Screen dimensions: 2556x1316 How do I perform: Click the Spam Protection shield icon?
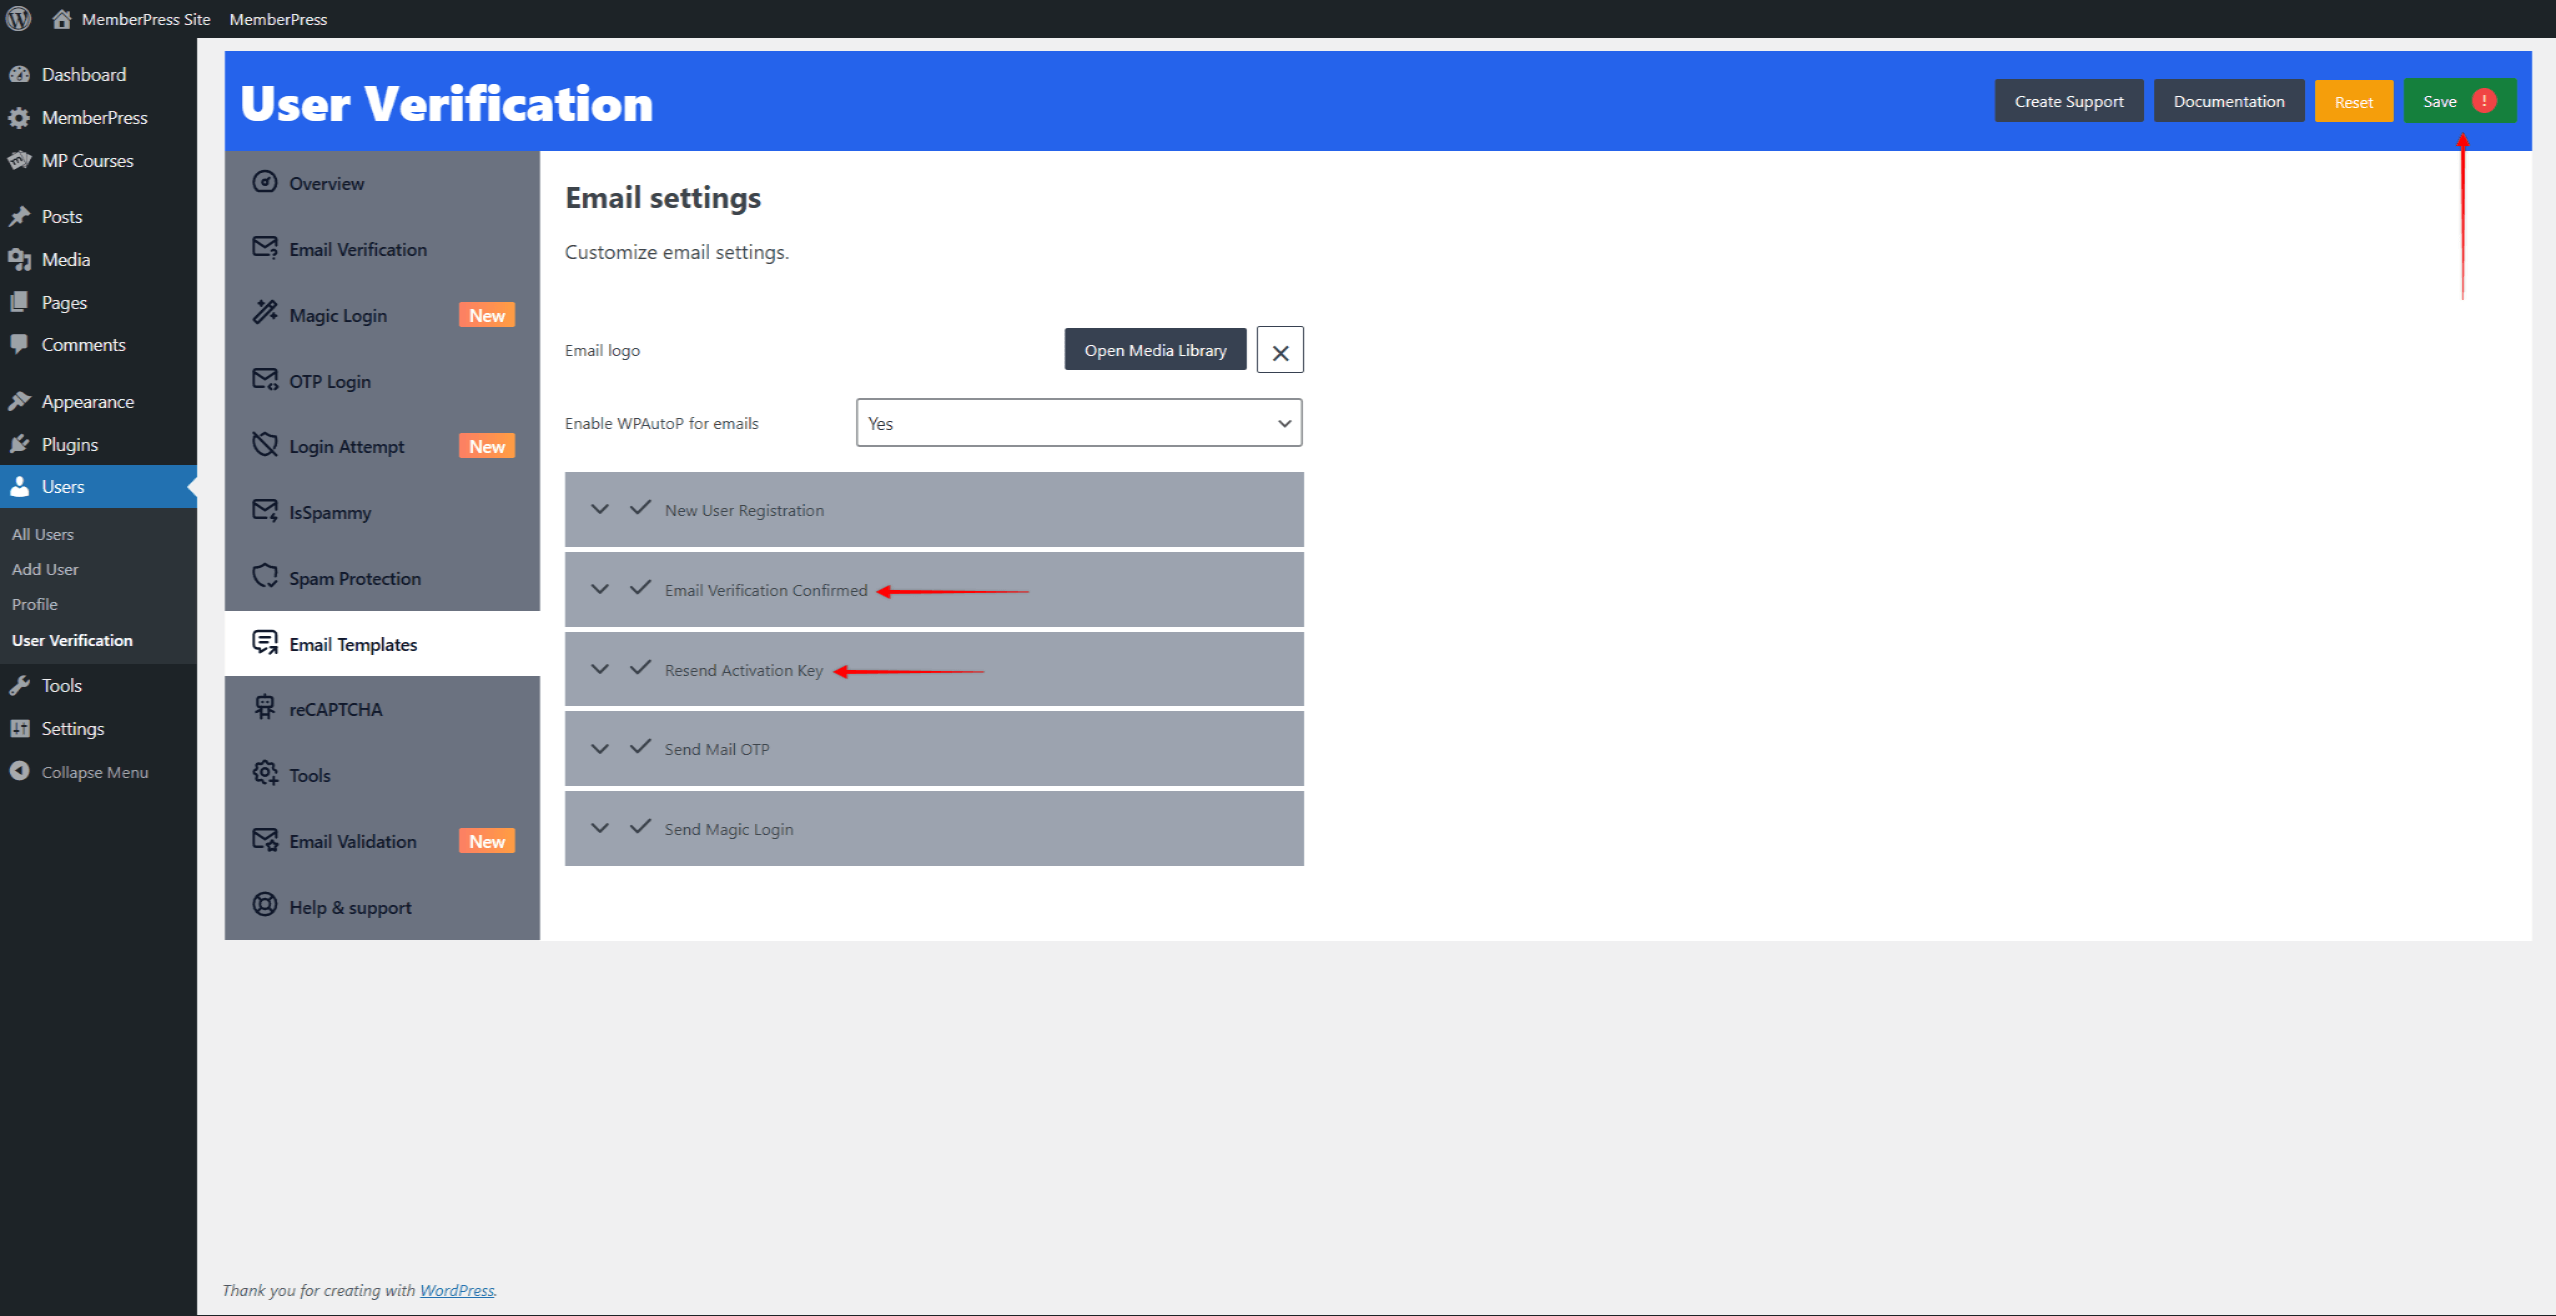click(x=264, y=576)
